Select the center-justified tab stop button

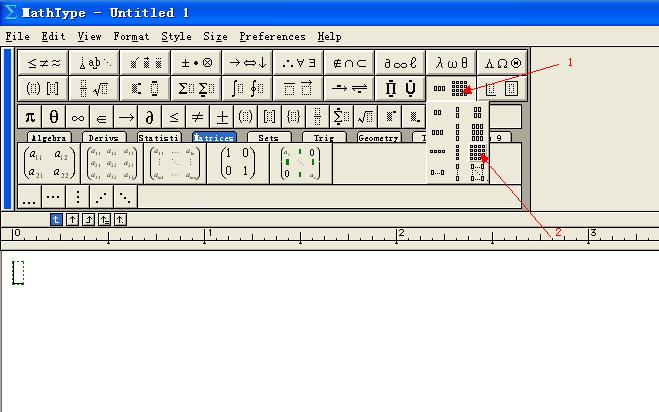click(x=72, y=219)
